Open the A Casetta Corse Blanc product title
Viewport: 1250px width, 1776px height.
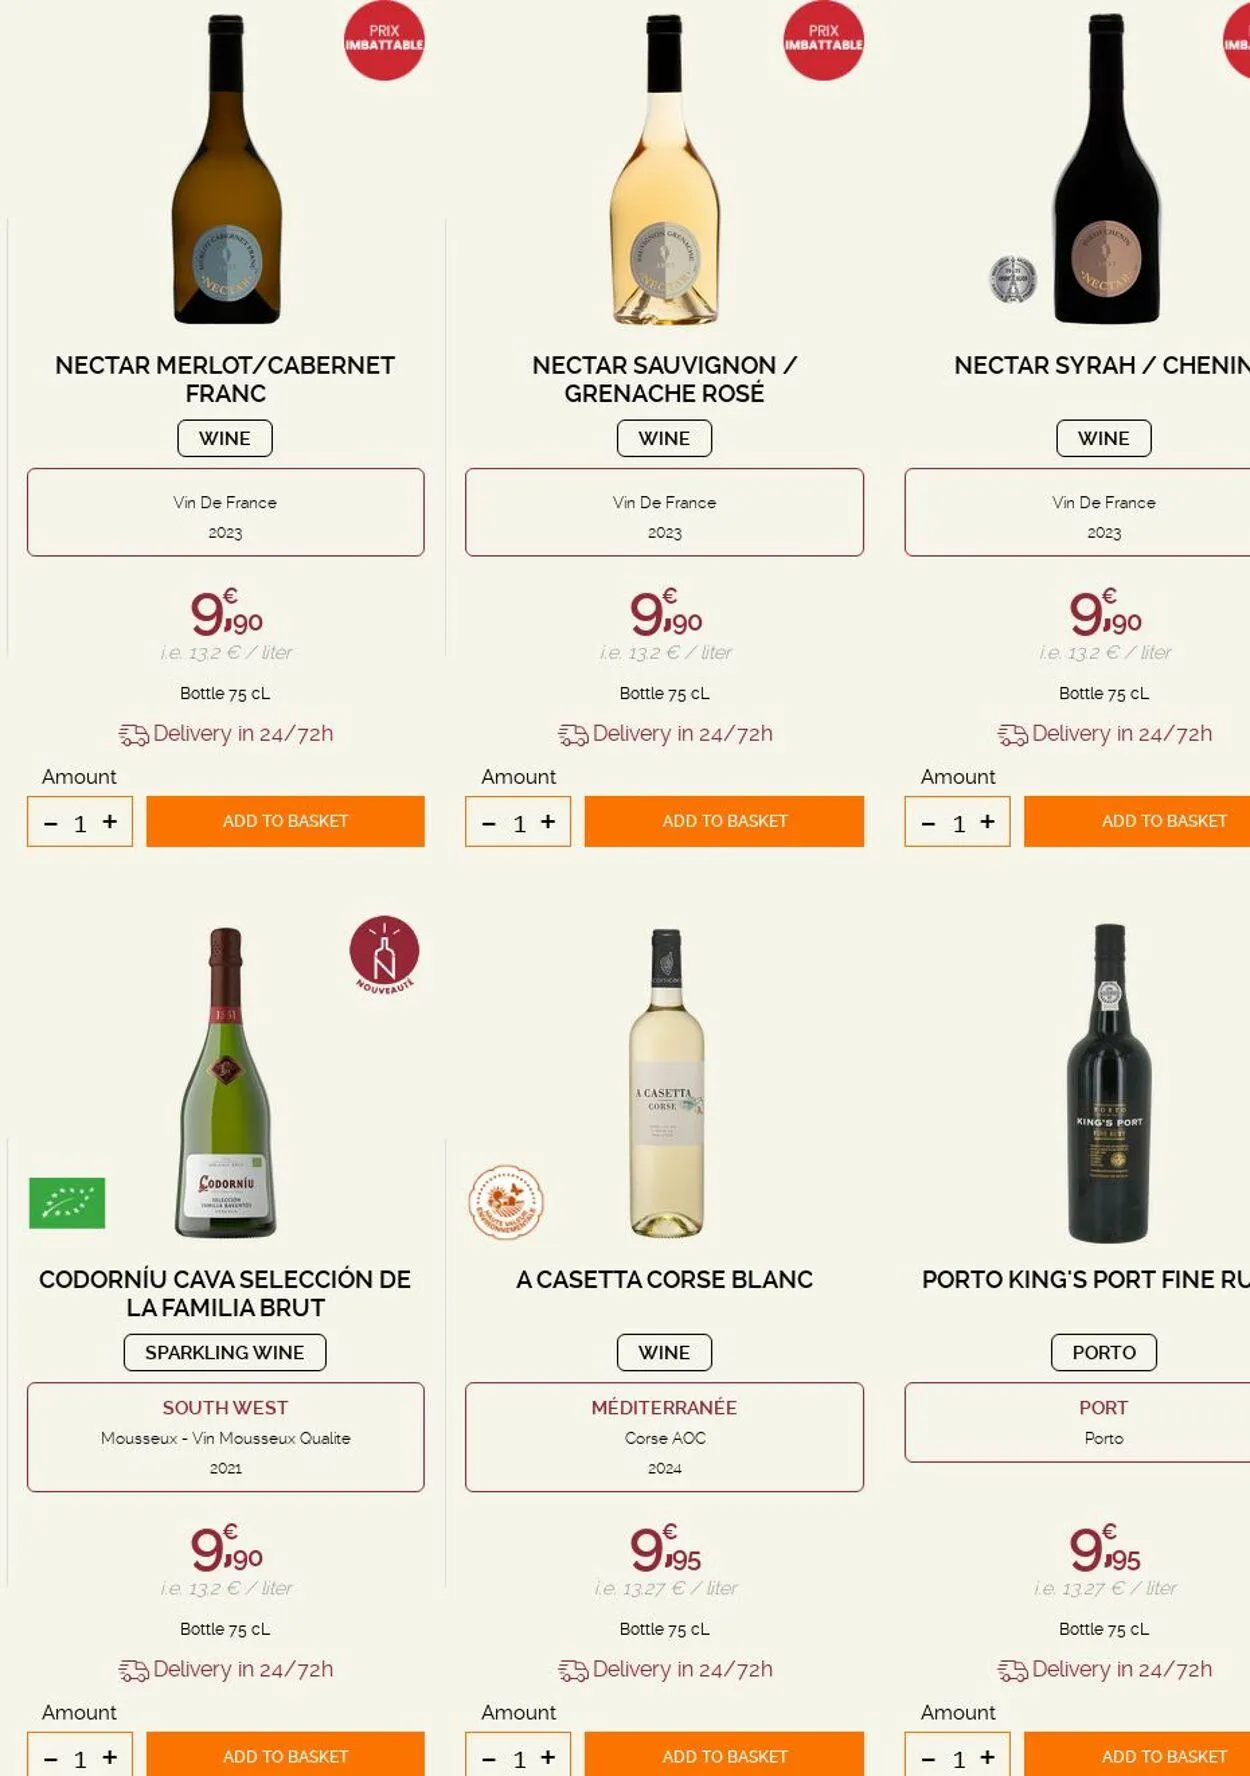tap(664, 1279)
